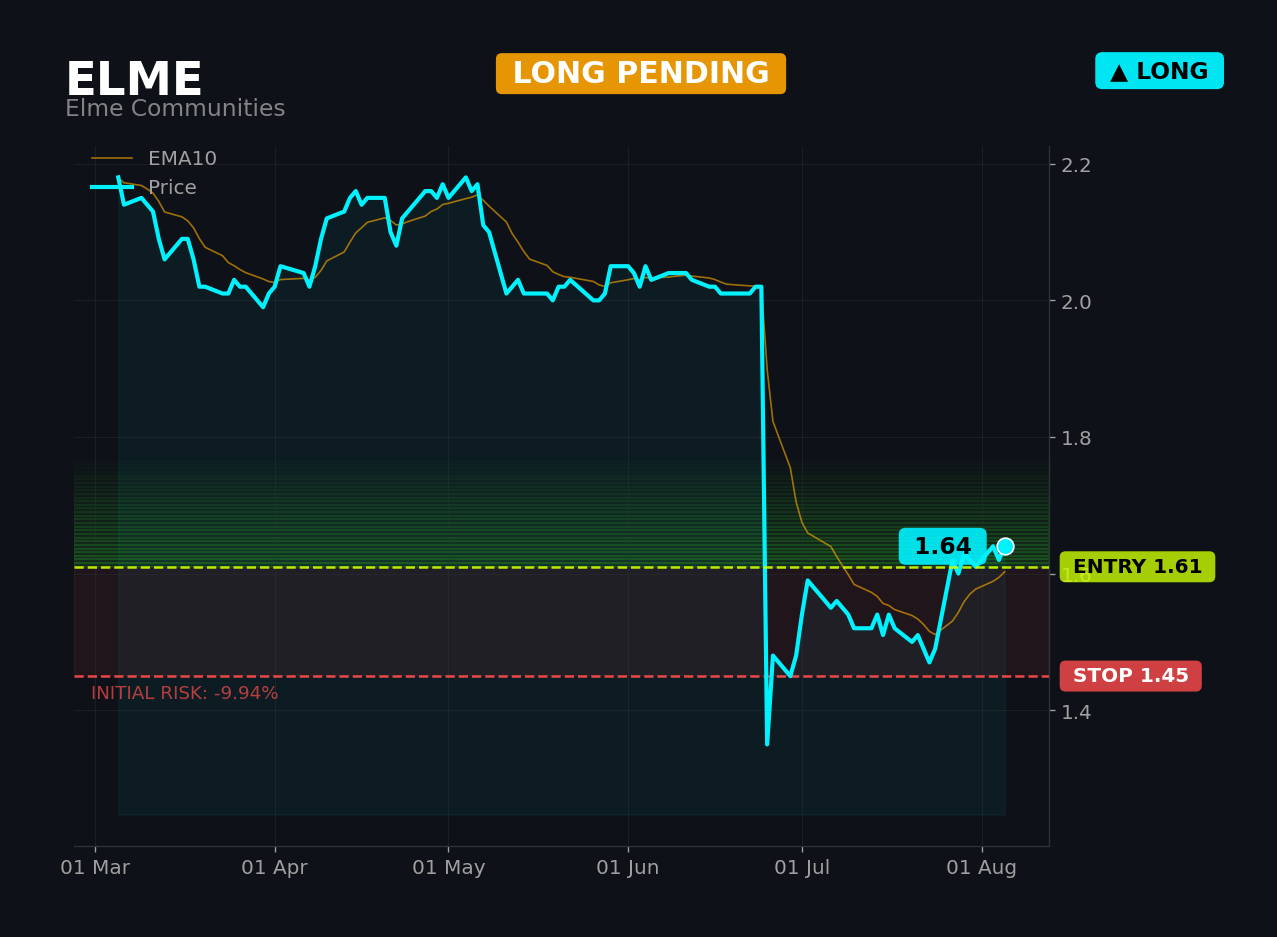The width and height of the screenshot is (1277, 937).
Task: Click the current price marker dot
Action: point(1005,546)
